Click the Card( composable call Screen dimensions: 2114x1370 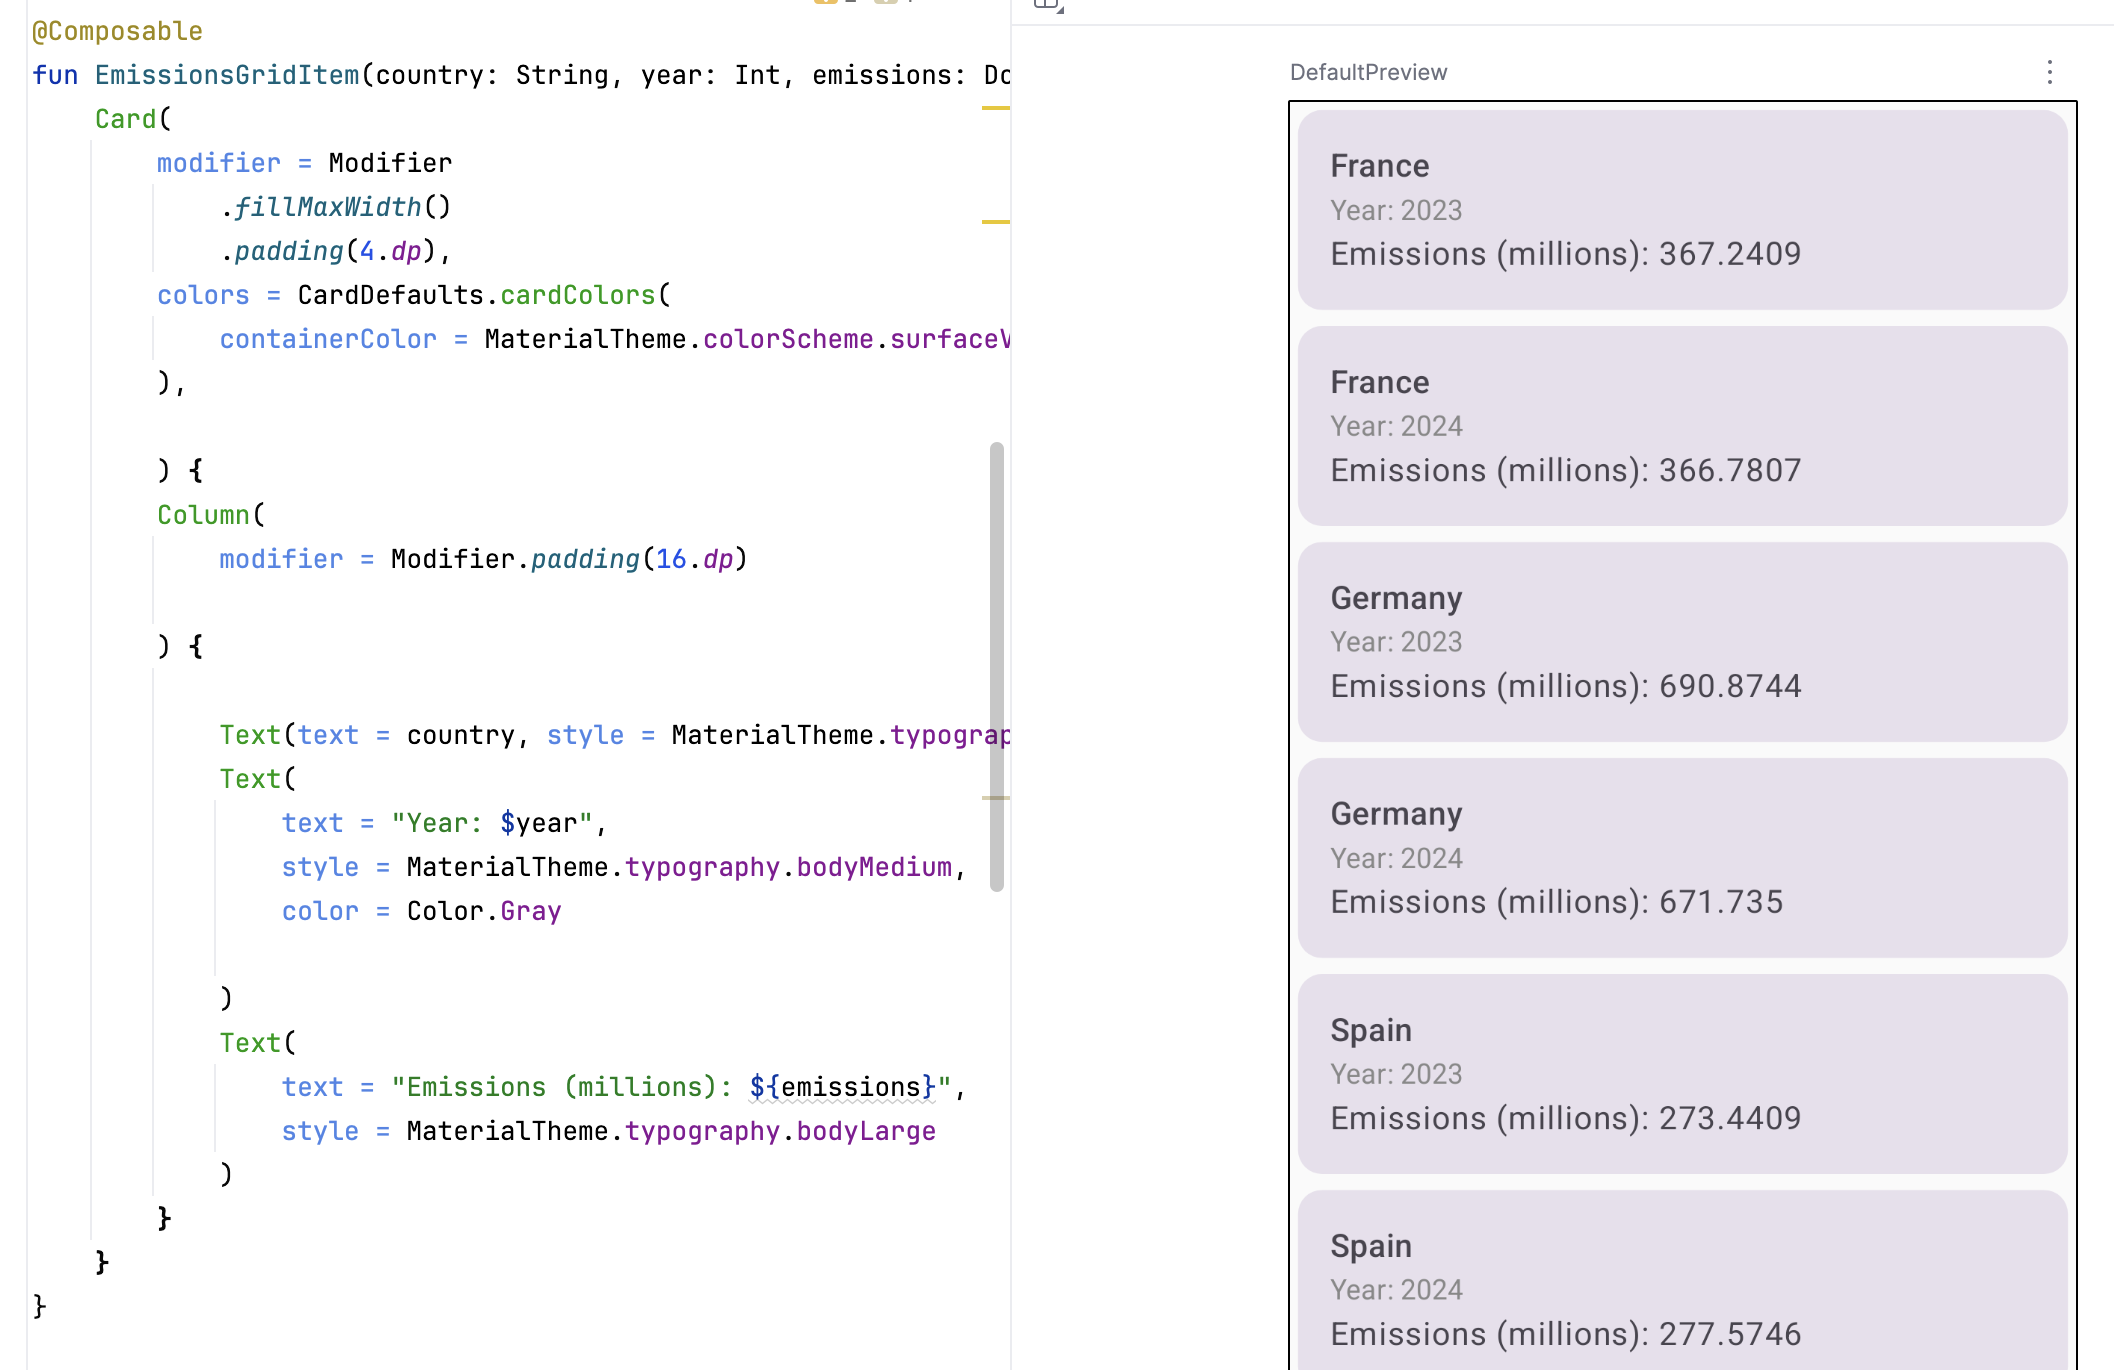(x=133, y=119)
